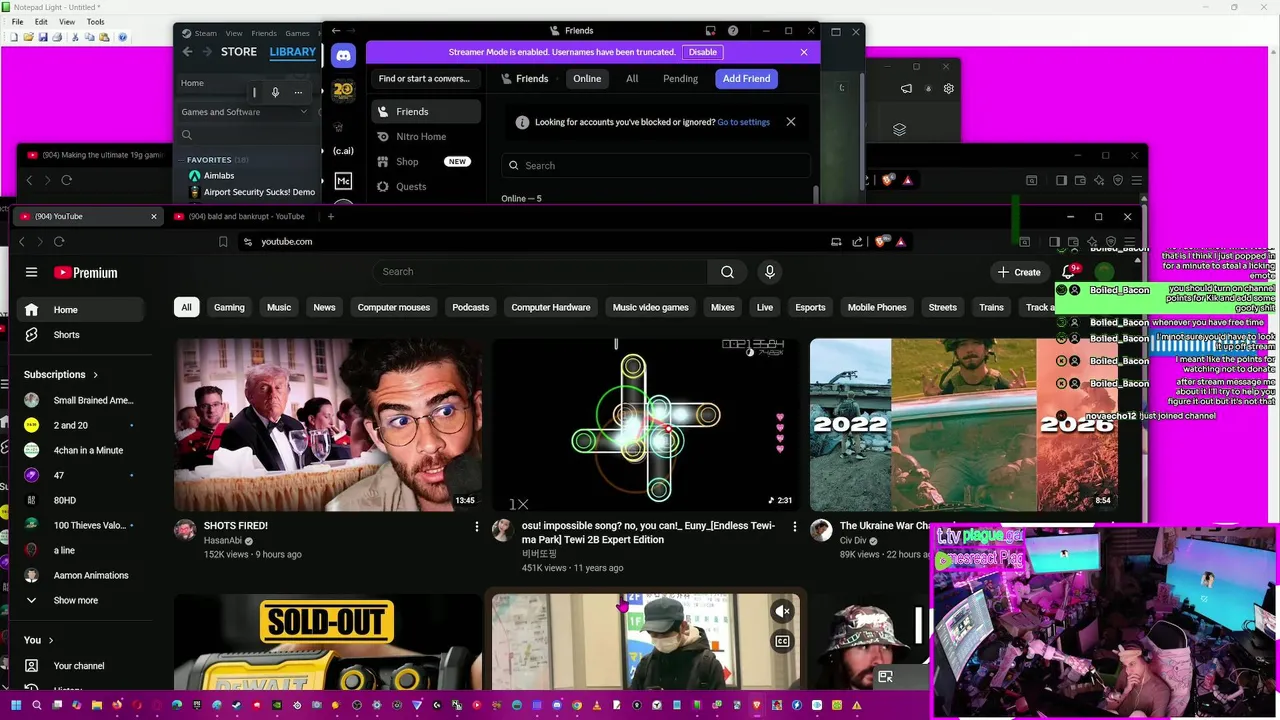Viewport: 1280px width, 720px height.
Task: Open Find or start a conversation box
Action: pyautogui.click(x=424, y=79)
